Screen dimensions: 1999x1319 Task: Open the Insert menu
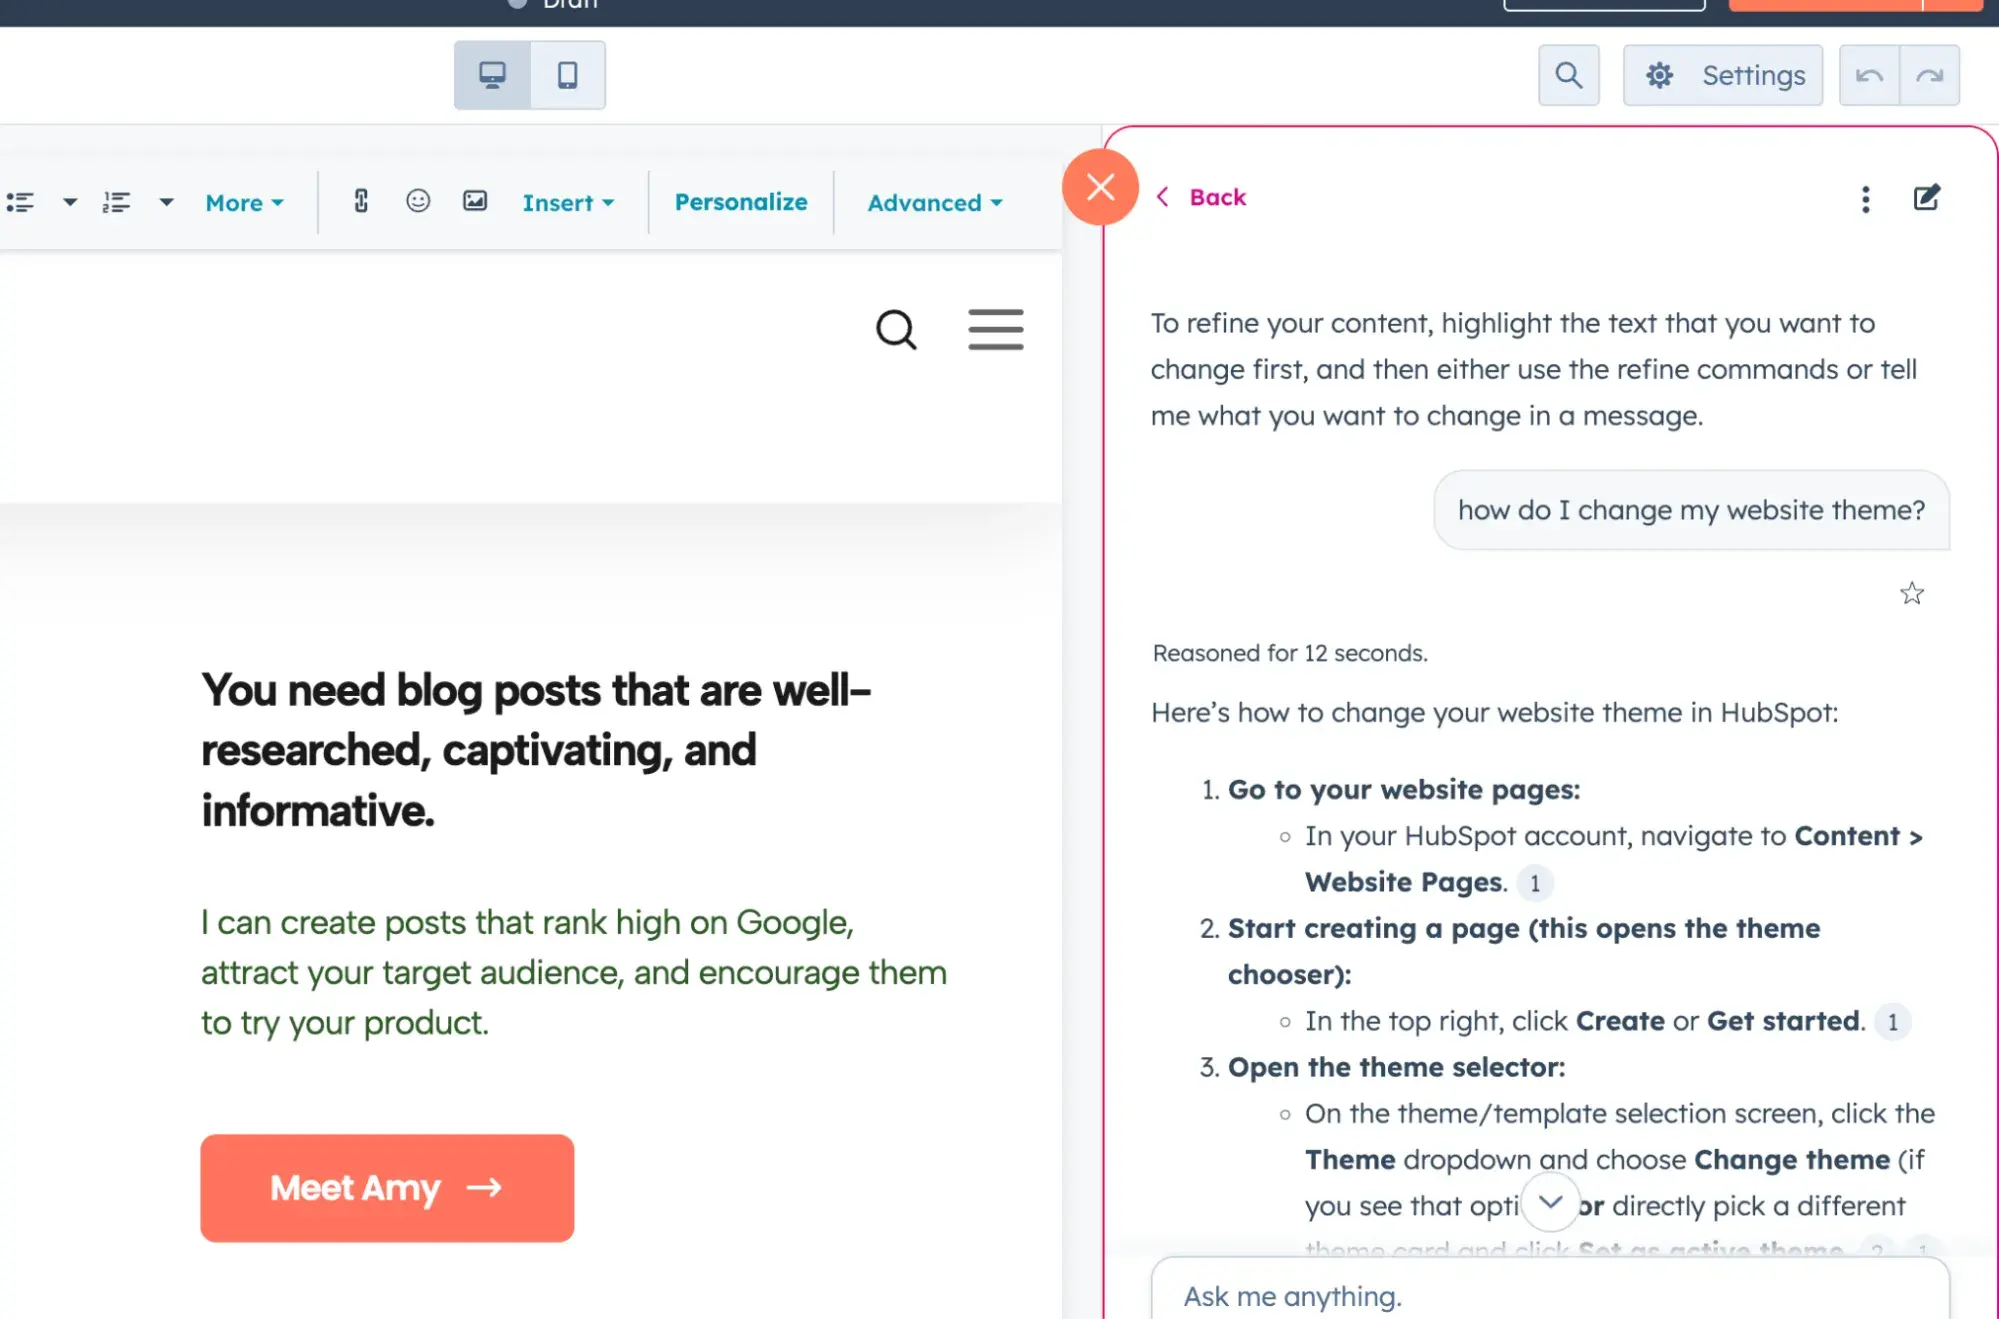click(x=566, y=202)
